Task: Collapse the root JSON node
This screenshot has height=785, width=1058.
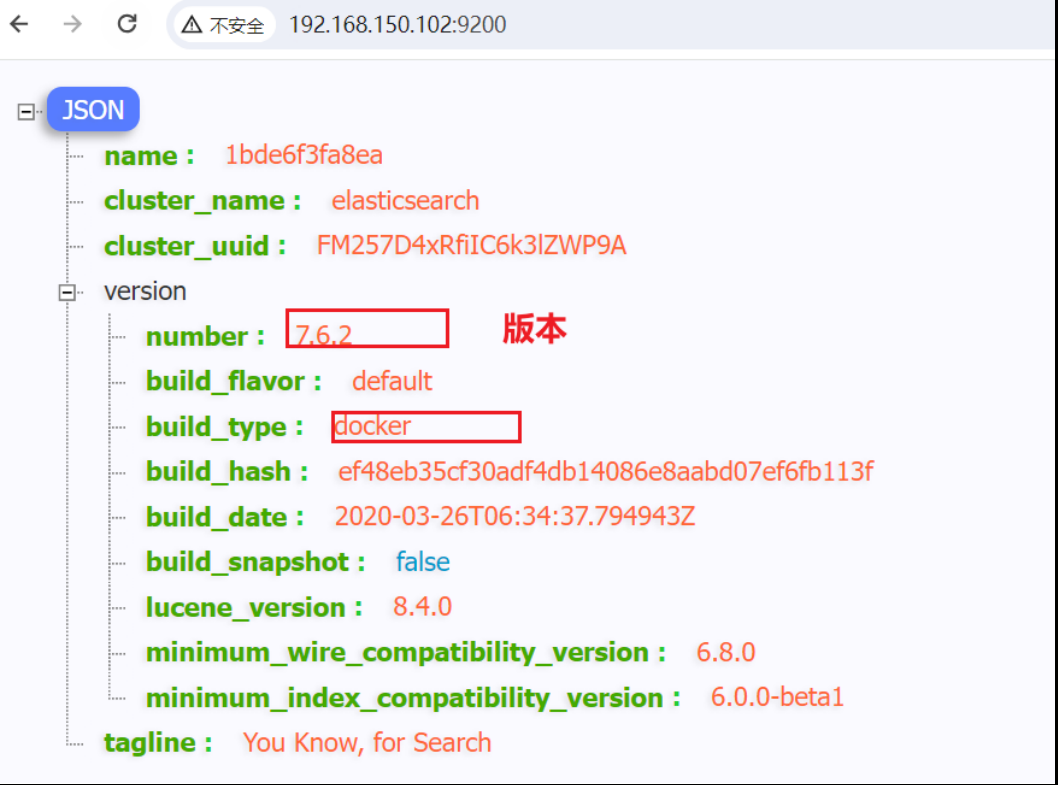Action: click(27, 111)
